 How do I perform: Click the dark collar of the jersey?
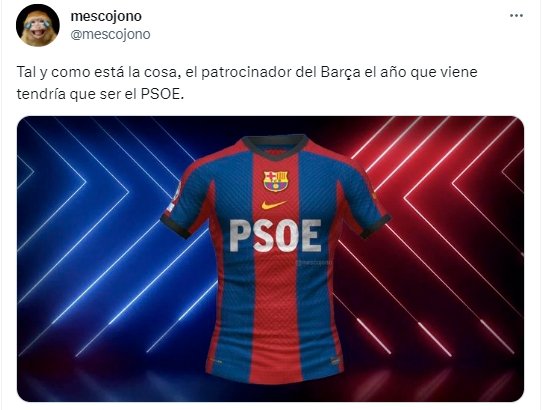click(275, 145)
